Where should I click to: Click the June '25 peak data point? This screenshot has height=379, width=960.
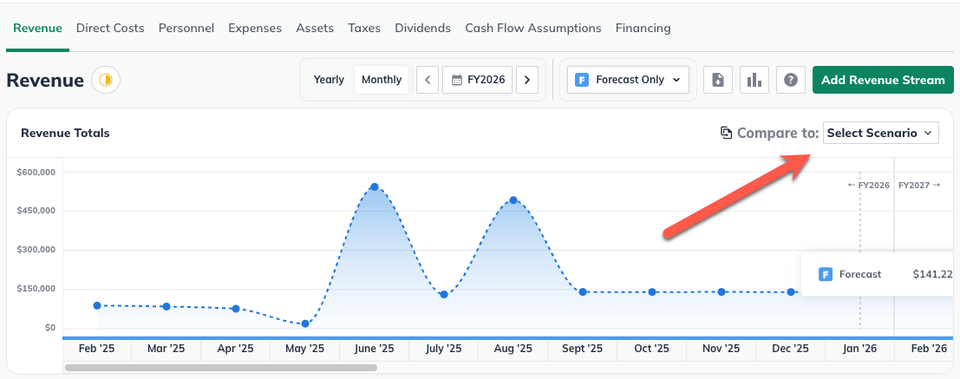374,187
